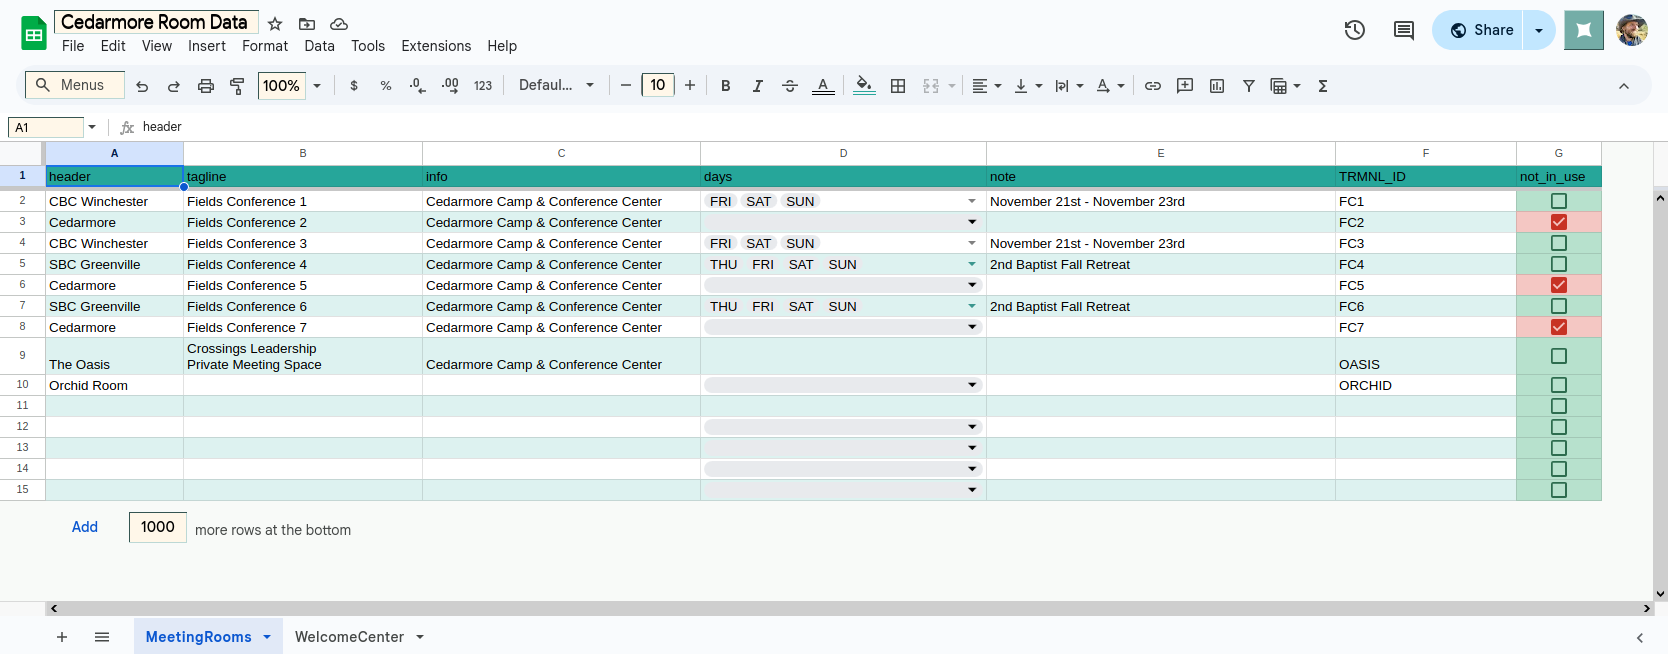The width and height of the screenshot is (1668, 654).
Task: Open version history clock icon
Action: click(1354, 30)
